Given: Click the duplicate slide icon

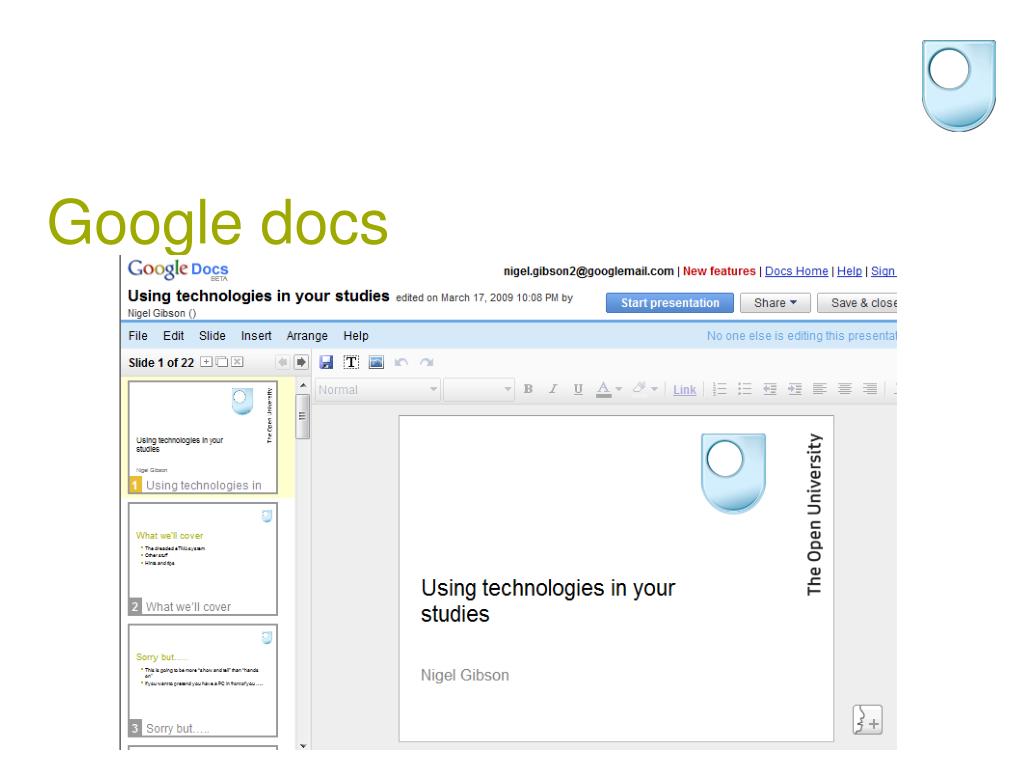Looking at the screenshot, I should [x=222, y=362].
